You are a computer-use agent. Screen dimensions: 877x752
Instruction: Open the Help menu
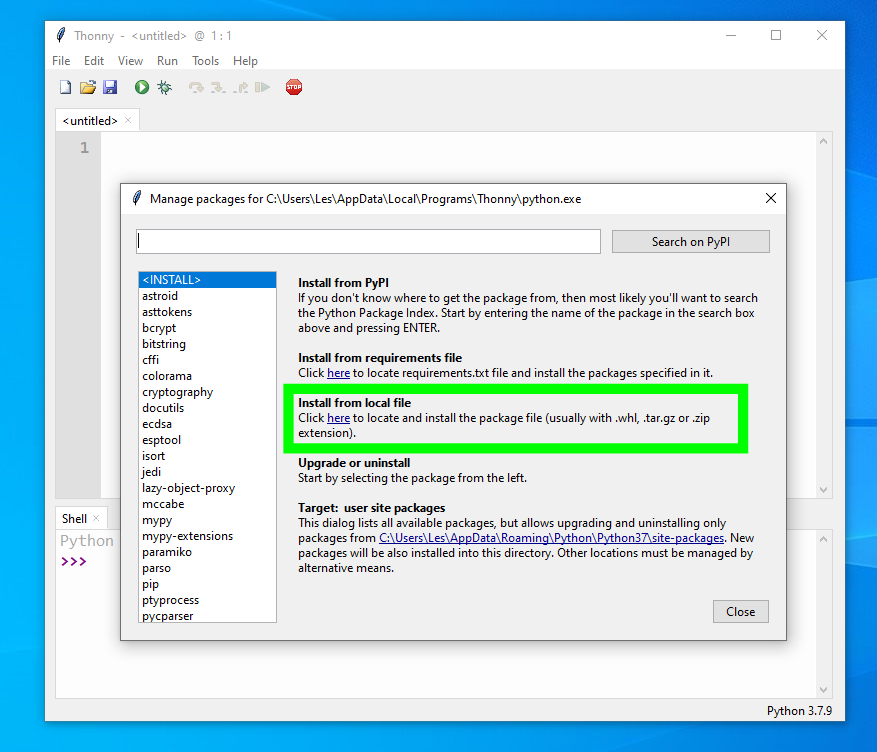coord(245,60)
